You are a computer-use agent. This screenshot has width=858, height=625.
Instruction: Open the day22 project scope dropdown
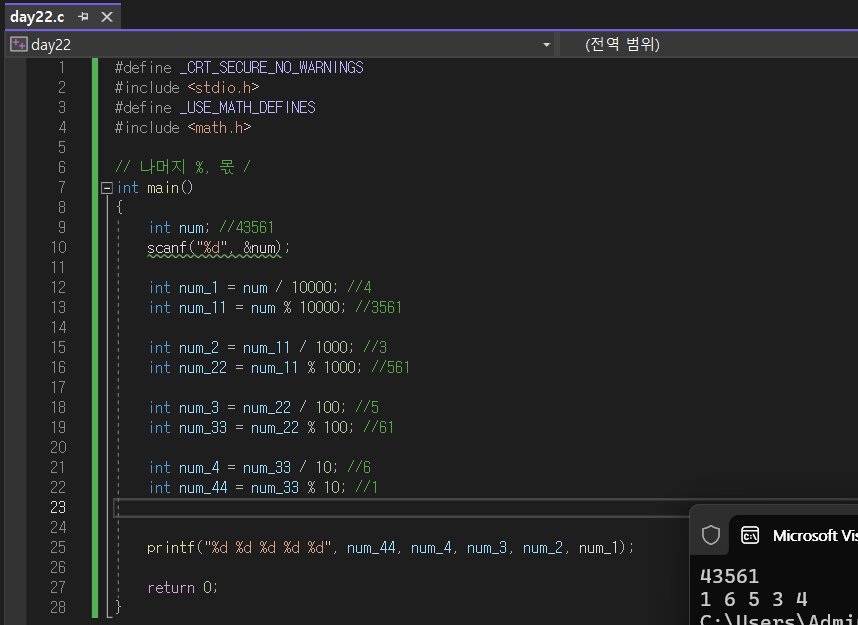pos(546,45)
